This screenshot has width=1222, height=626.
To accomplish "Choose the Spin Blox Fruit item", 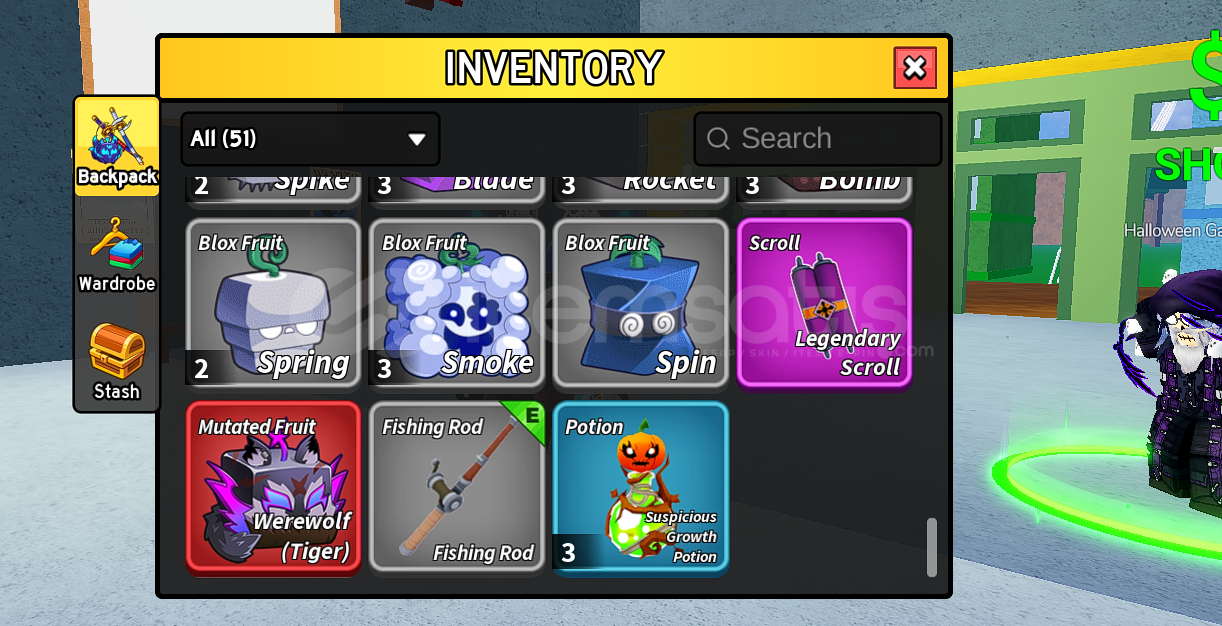I will [641, 303].
